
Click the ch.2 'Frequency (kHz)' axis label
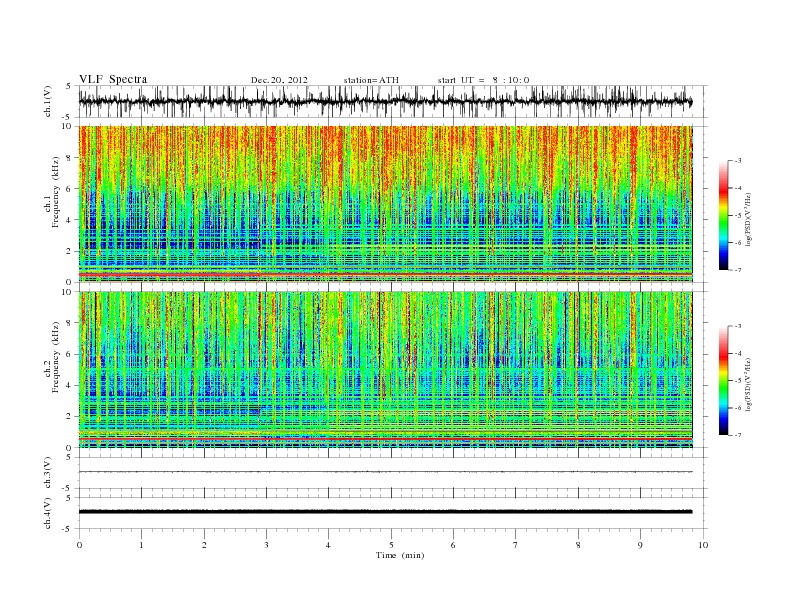(55, 357)
